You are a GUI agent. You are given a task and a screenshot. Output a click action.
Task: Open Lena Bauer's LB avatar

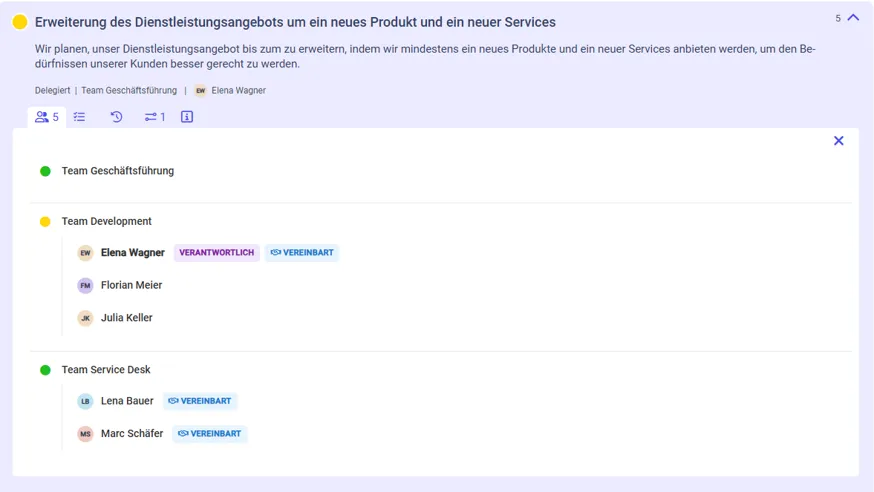[x=85, y=401]
